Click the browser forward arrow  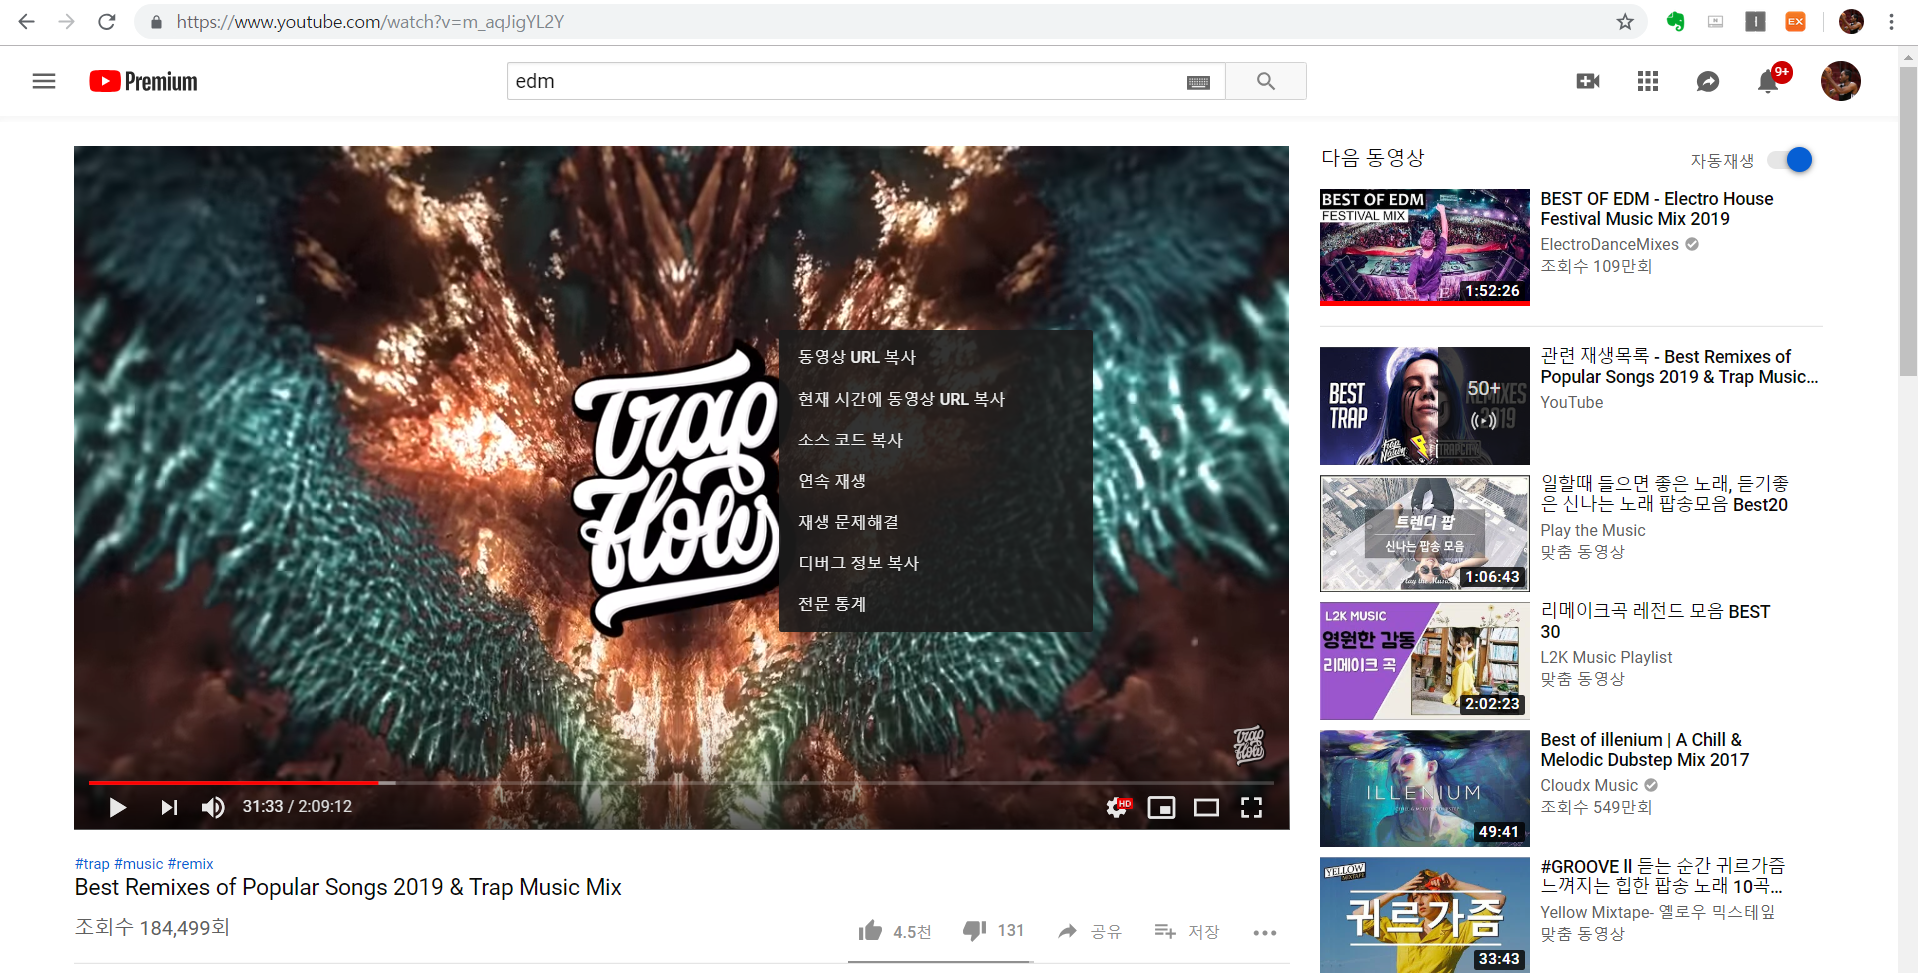coord(67,21)
